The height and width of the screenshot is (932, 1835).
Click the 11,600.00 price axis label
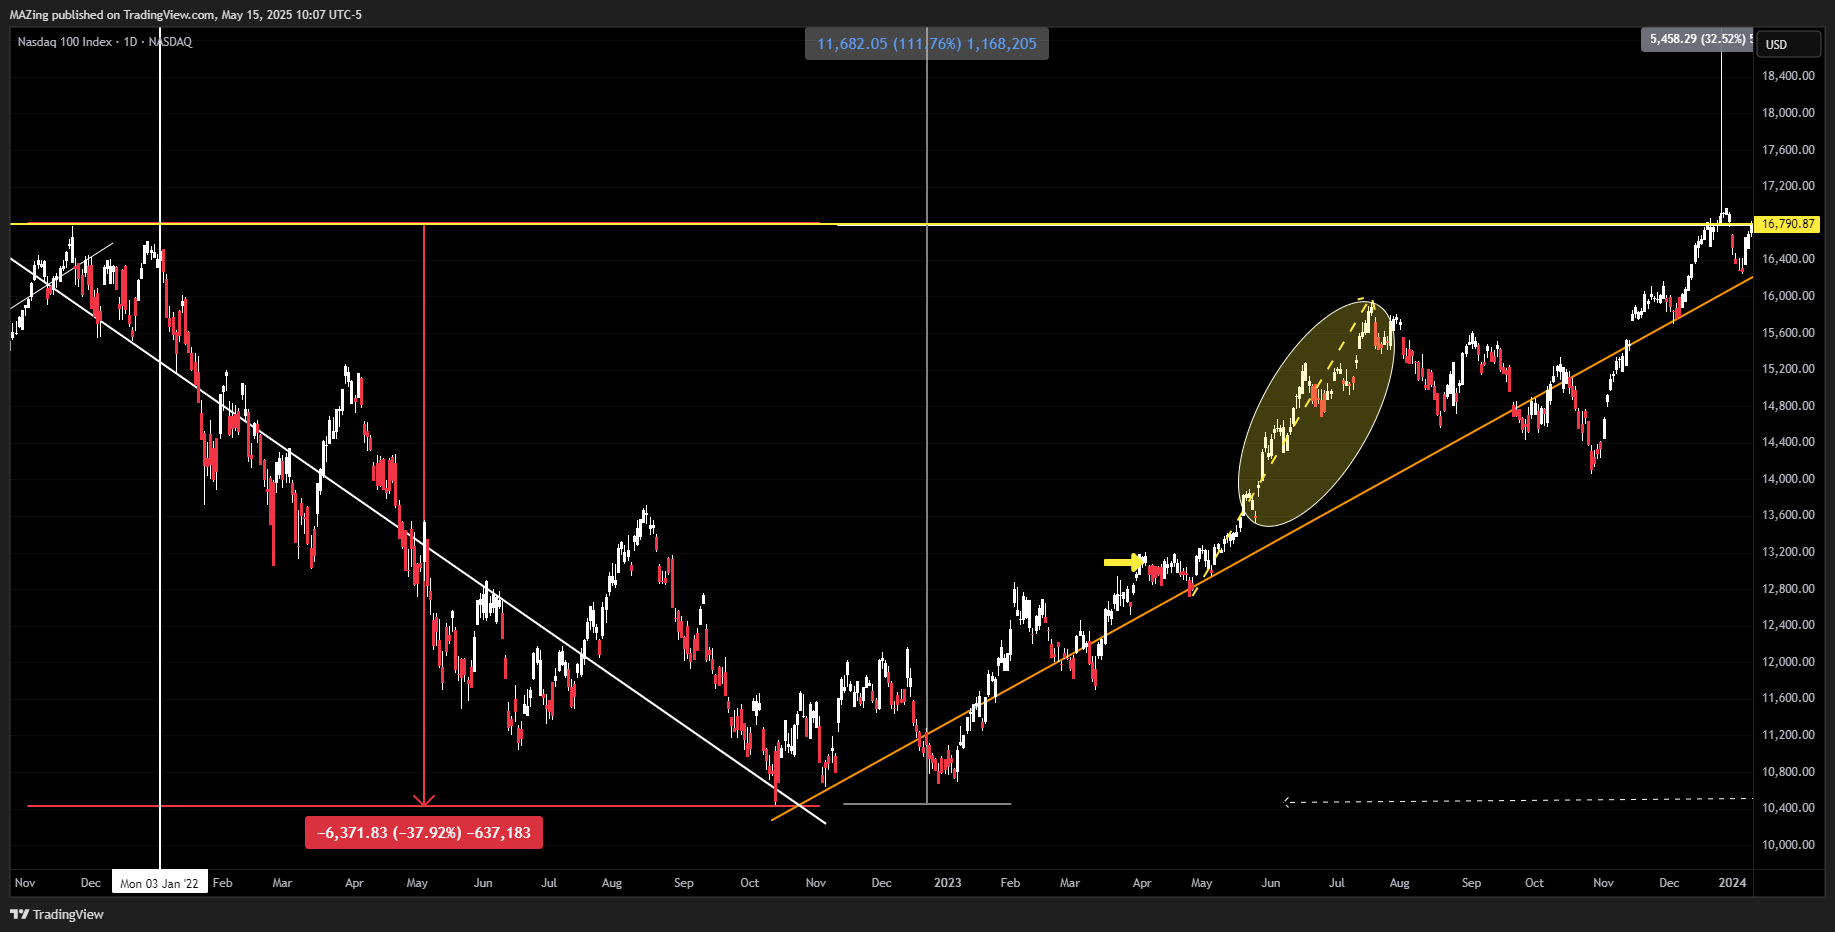click(x=1788, y=698)
